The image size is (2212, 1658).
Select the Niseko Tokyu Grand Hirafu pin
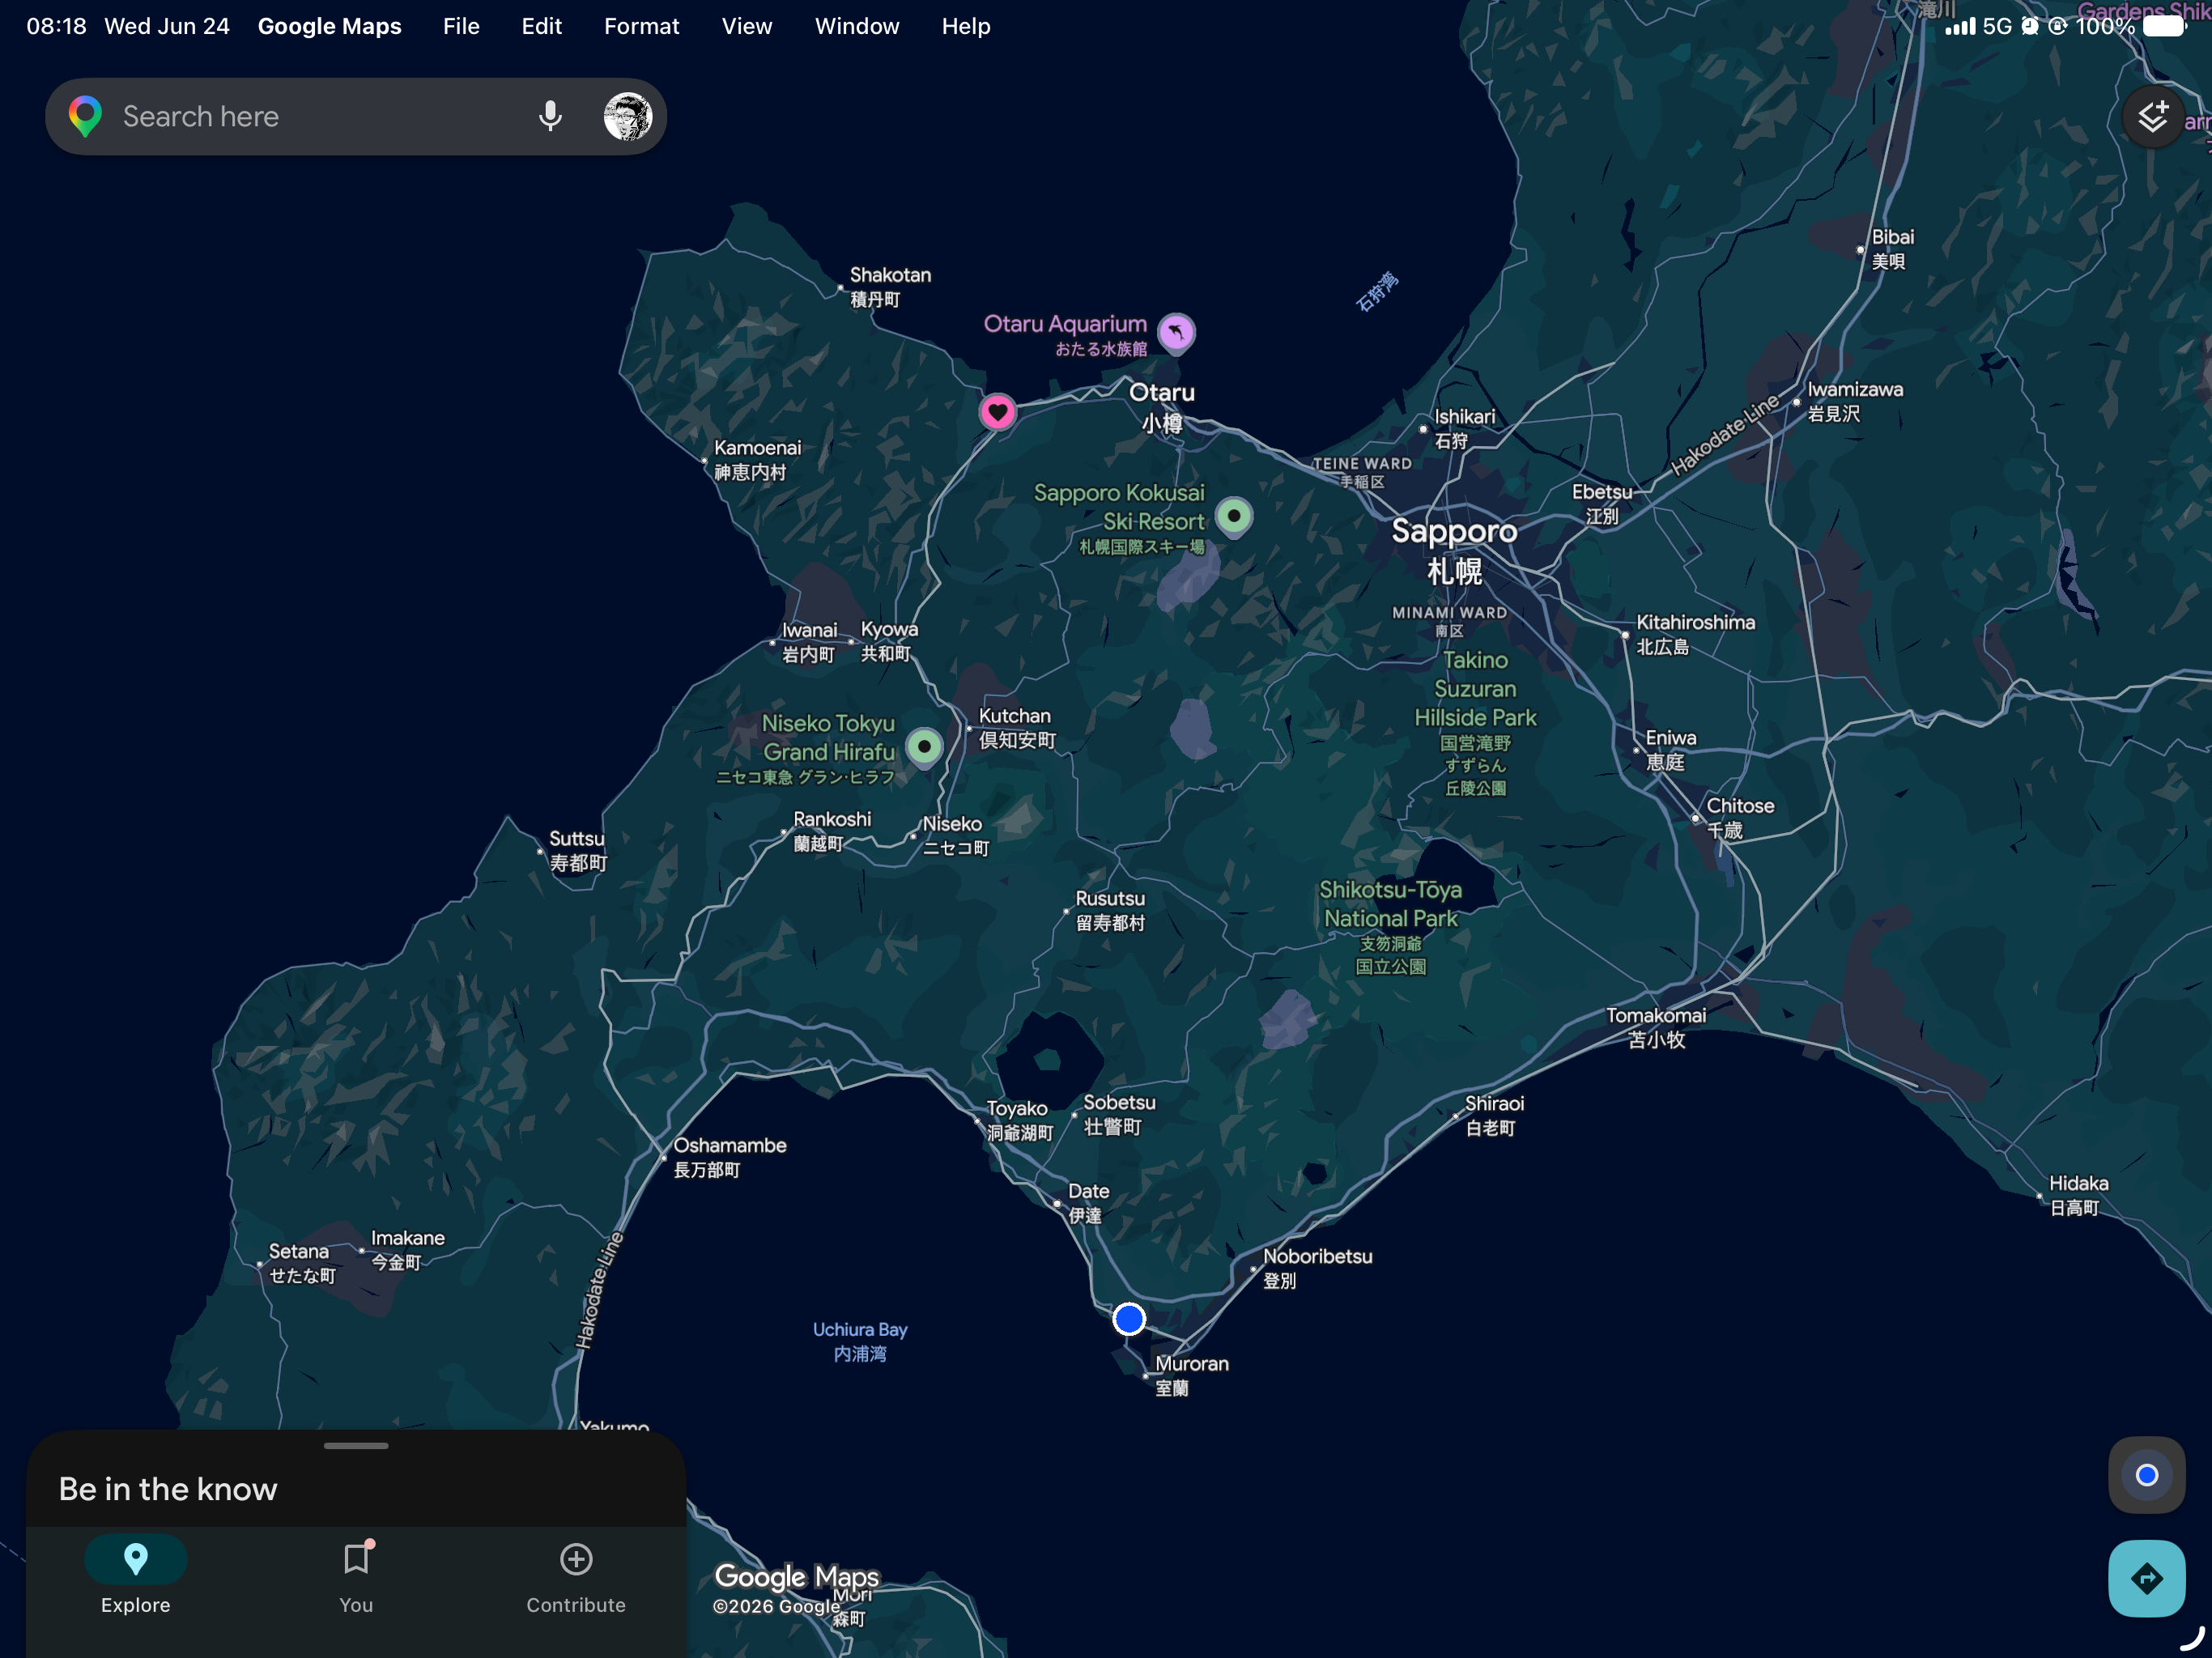924,747
